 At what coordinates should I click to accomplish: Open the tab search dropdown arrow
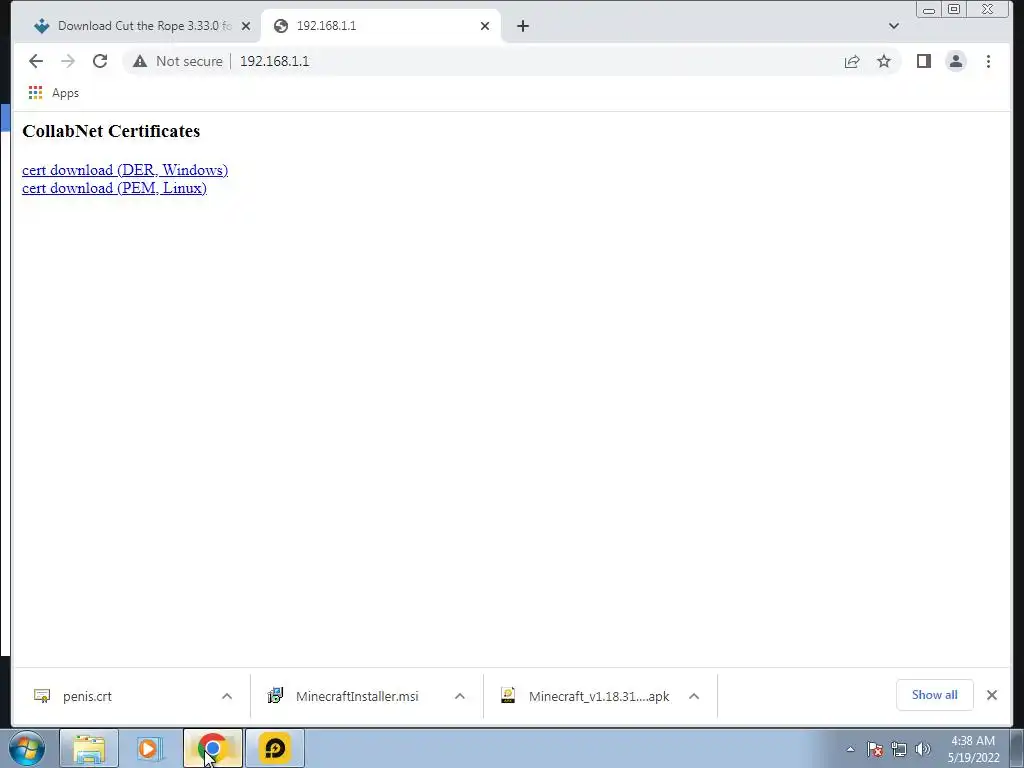tap(894, 26)
